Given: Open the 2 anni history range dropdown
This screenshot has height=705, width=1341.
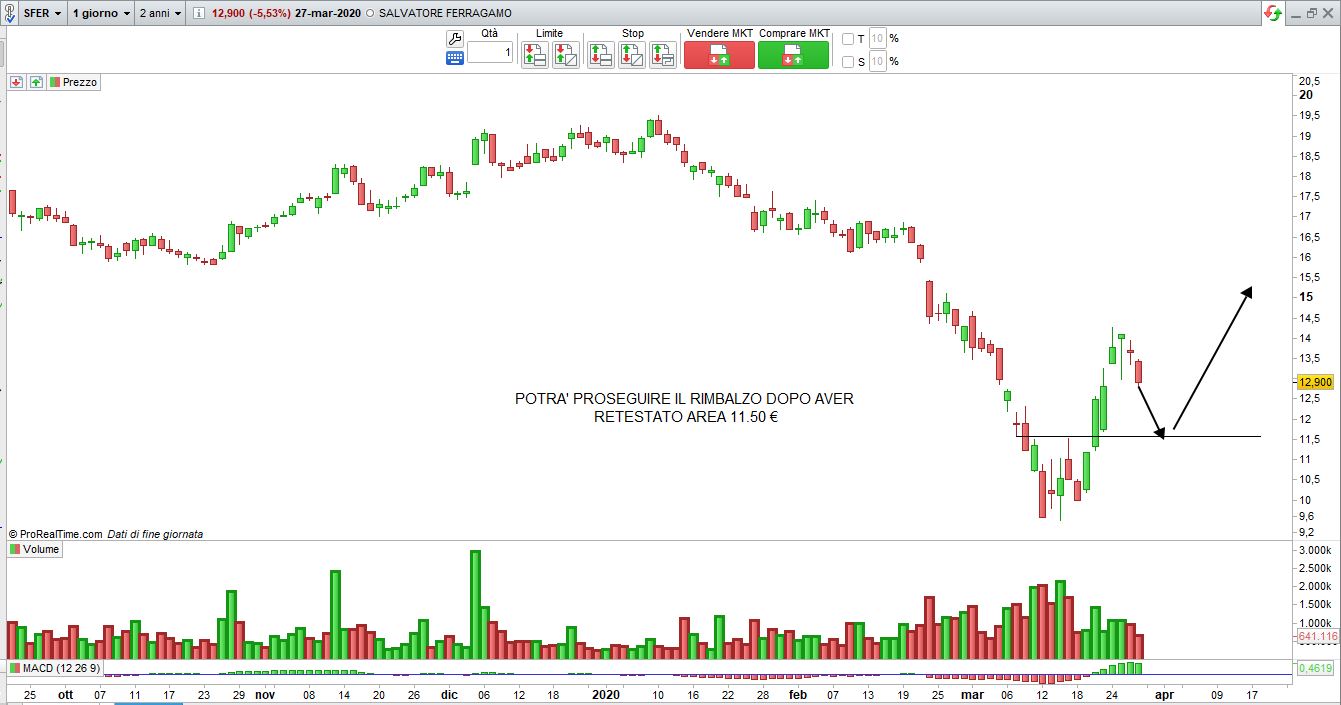Looking at the screenshot, I should pyautogui.click(x=160, y=14).
